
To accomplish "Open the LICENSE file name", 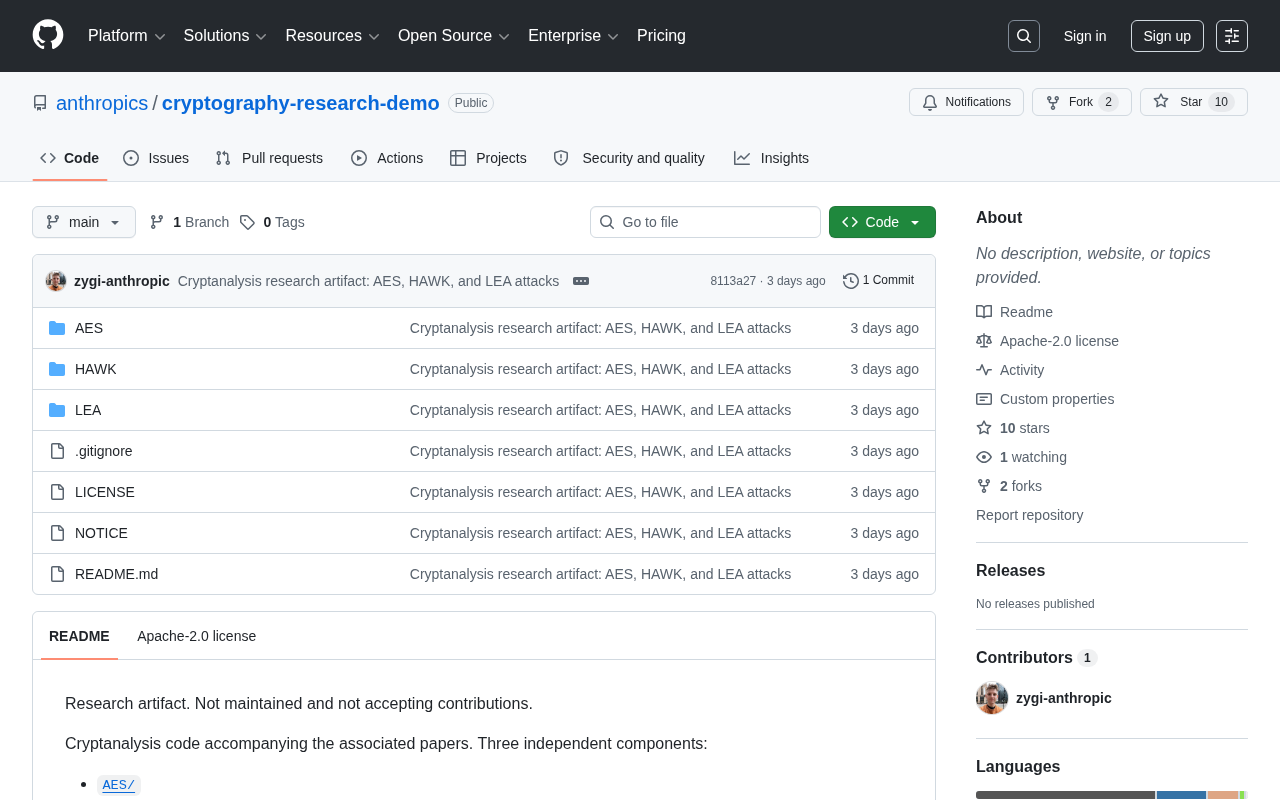I will click(x=105, y=492).
